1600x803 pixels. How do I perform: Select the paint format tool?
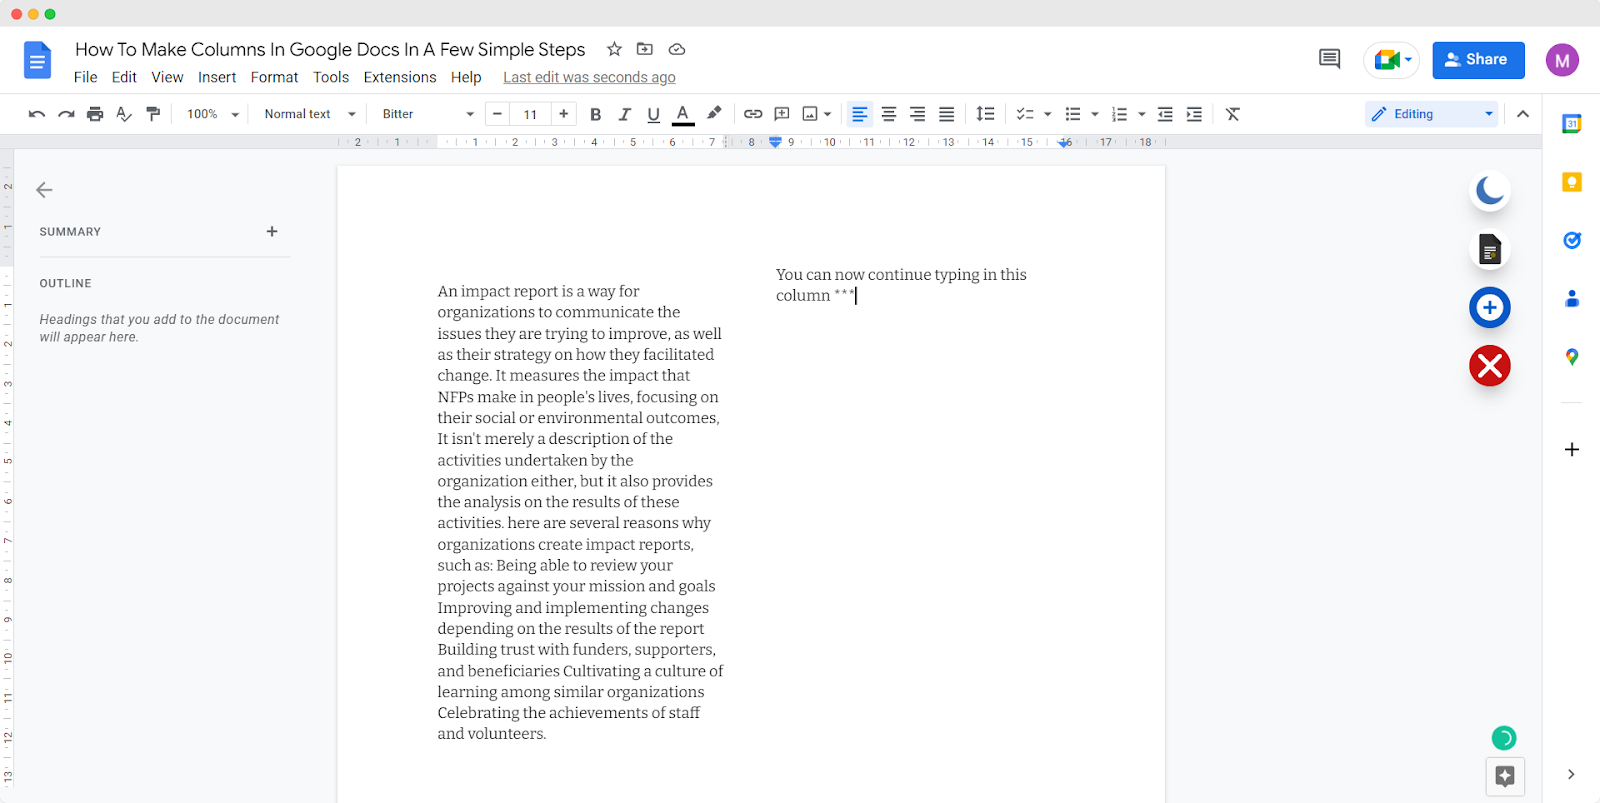[x=153, y=114]
